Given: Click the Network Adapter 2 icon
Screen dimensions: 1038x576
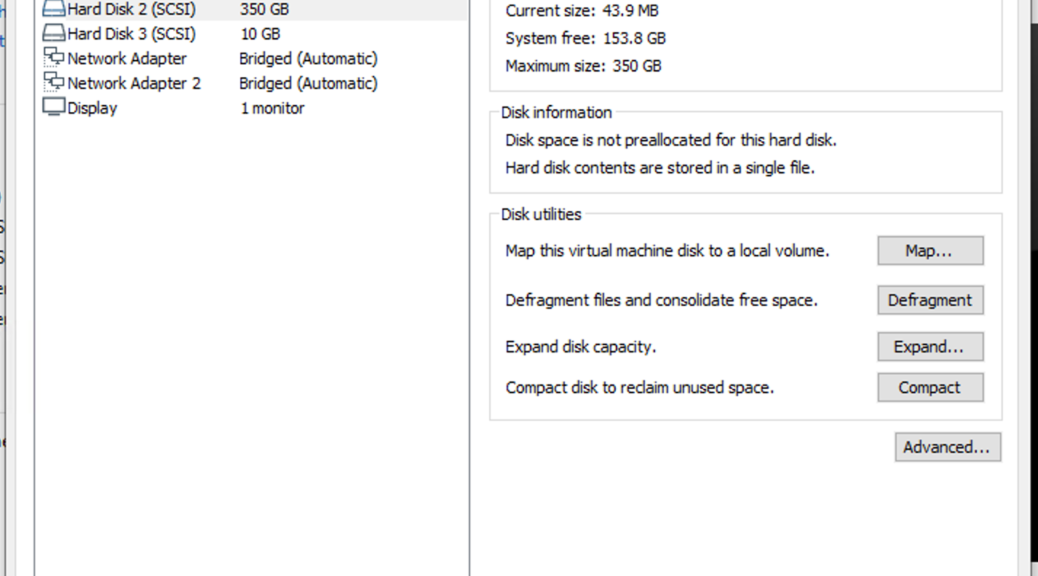Looking at the screenshot, I should [x=54, y=83].
